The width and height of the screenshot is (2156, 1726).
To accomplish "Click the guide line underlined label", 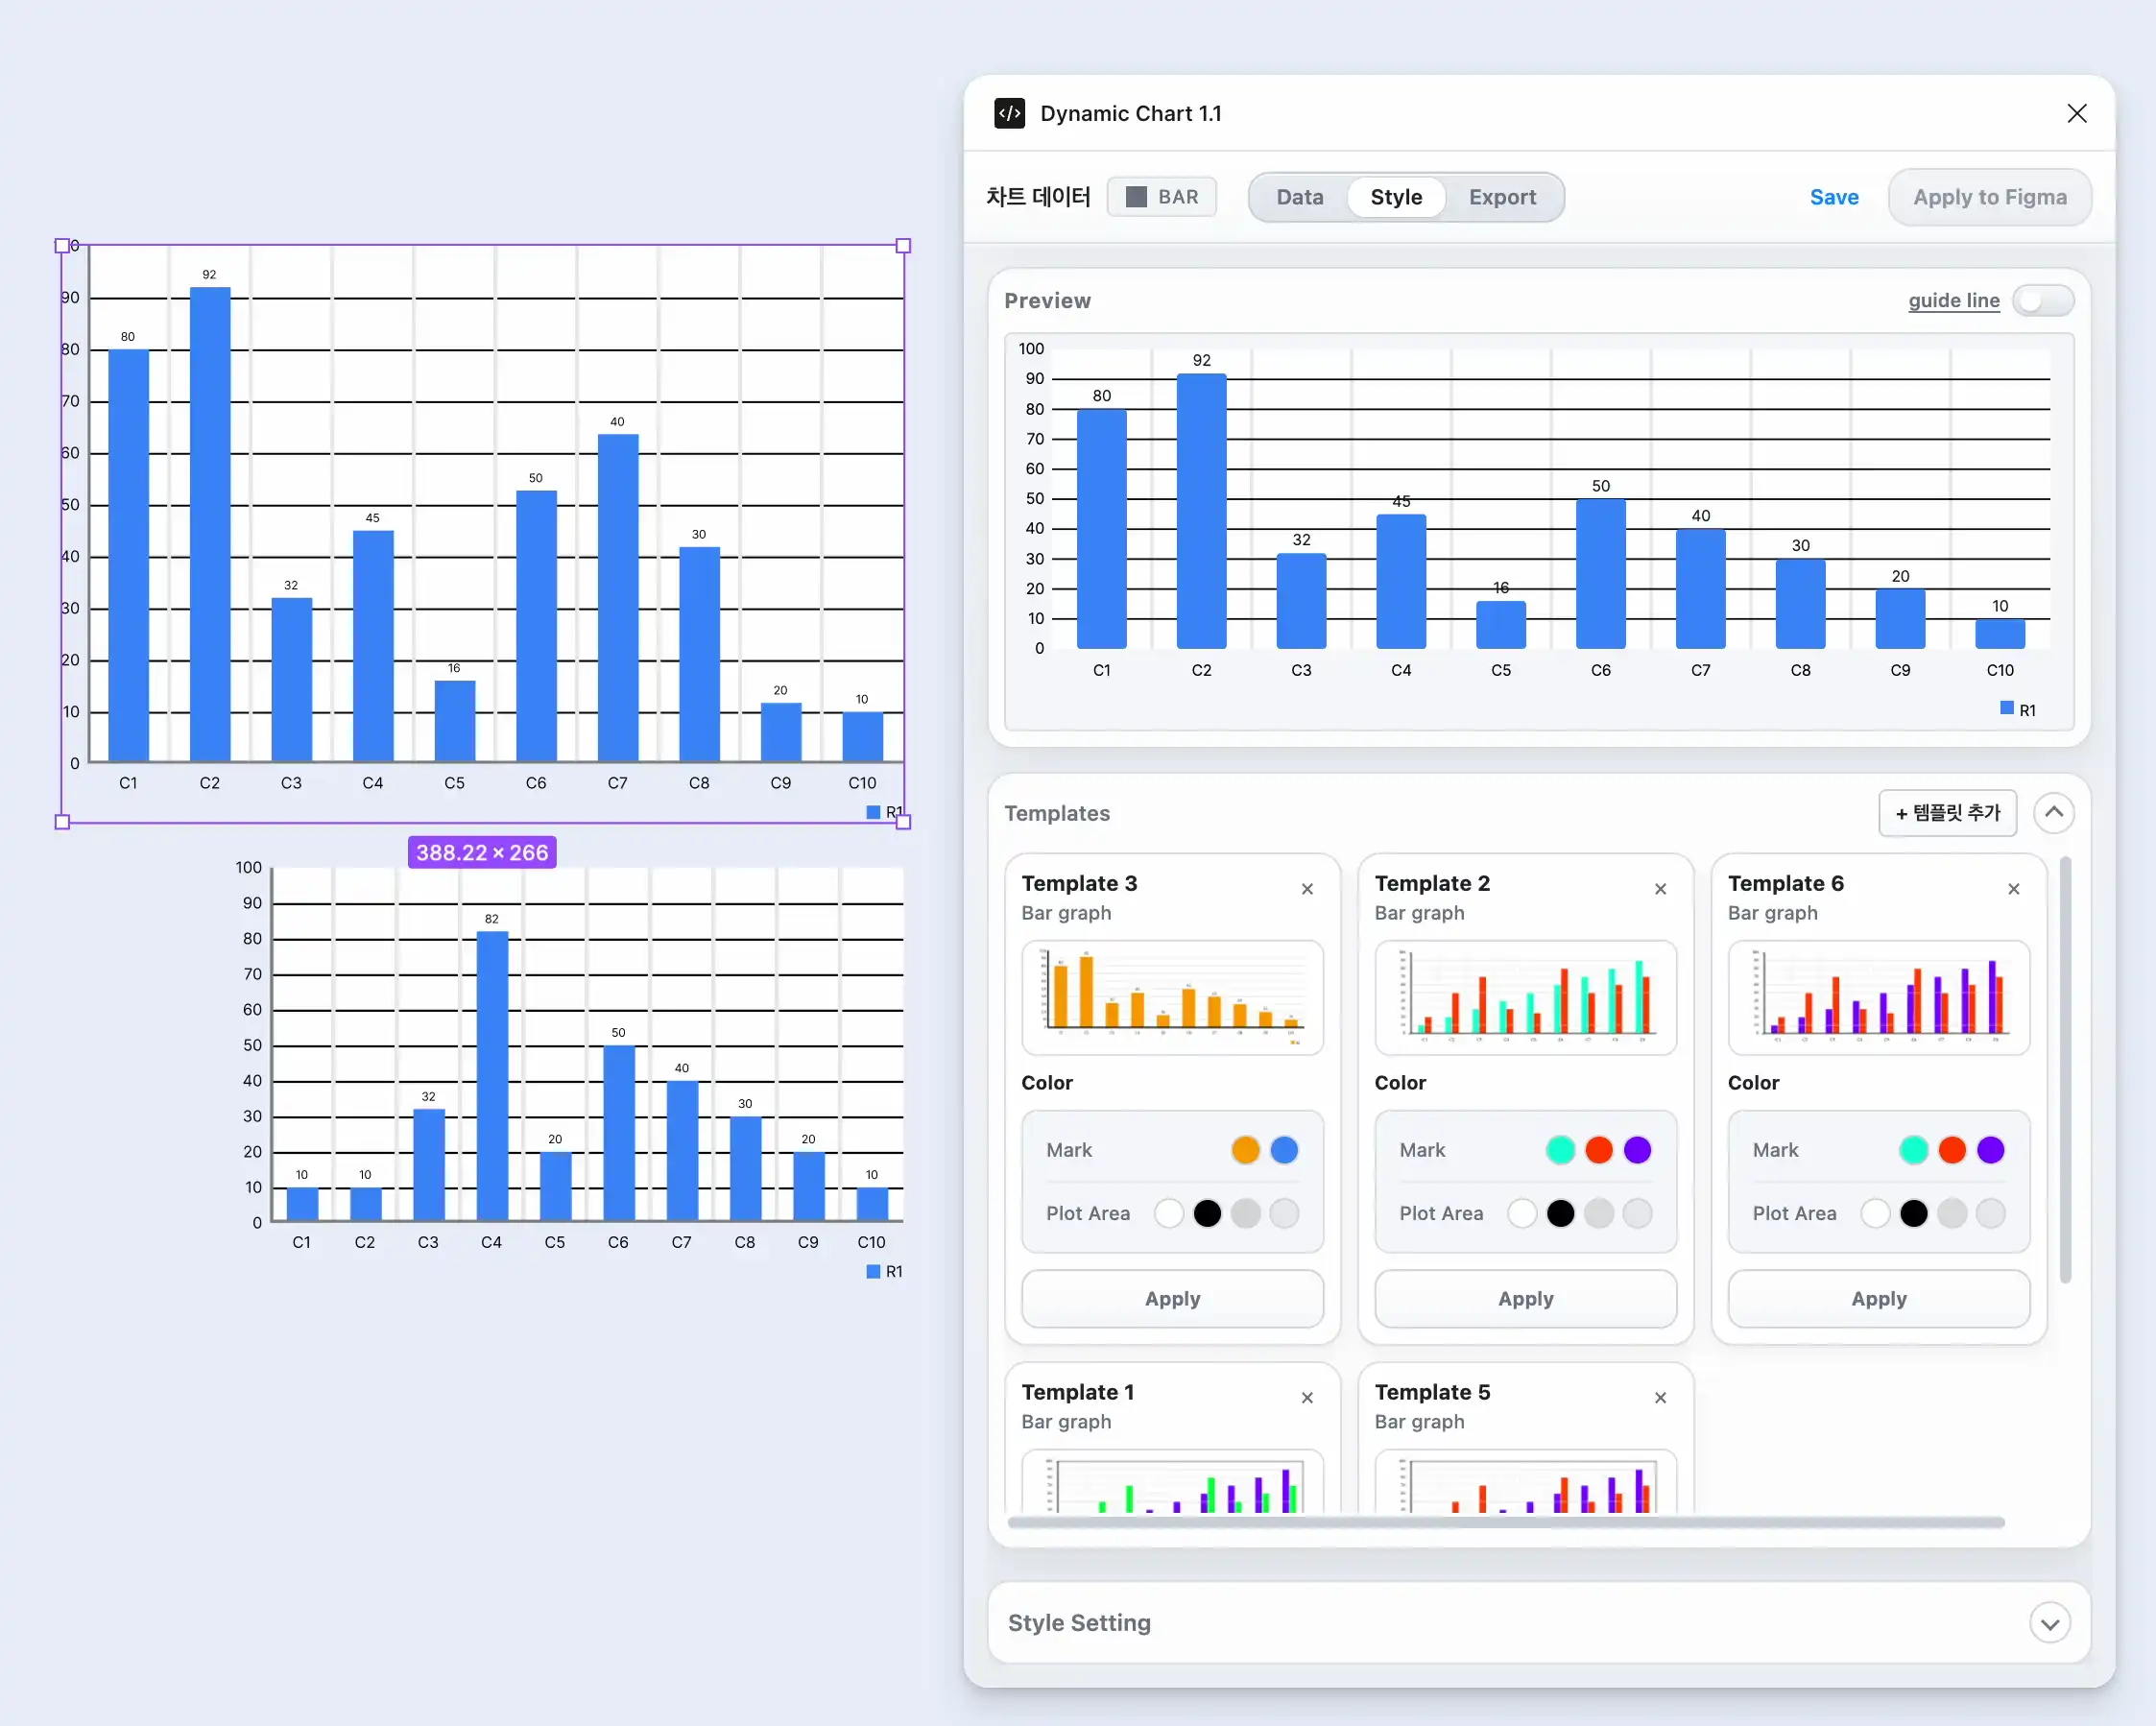I will pyautogui.click(x=1953, y=300).
